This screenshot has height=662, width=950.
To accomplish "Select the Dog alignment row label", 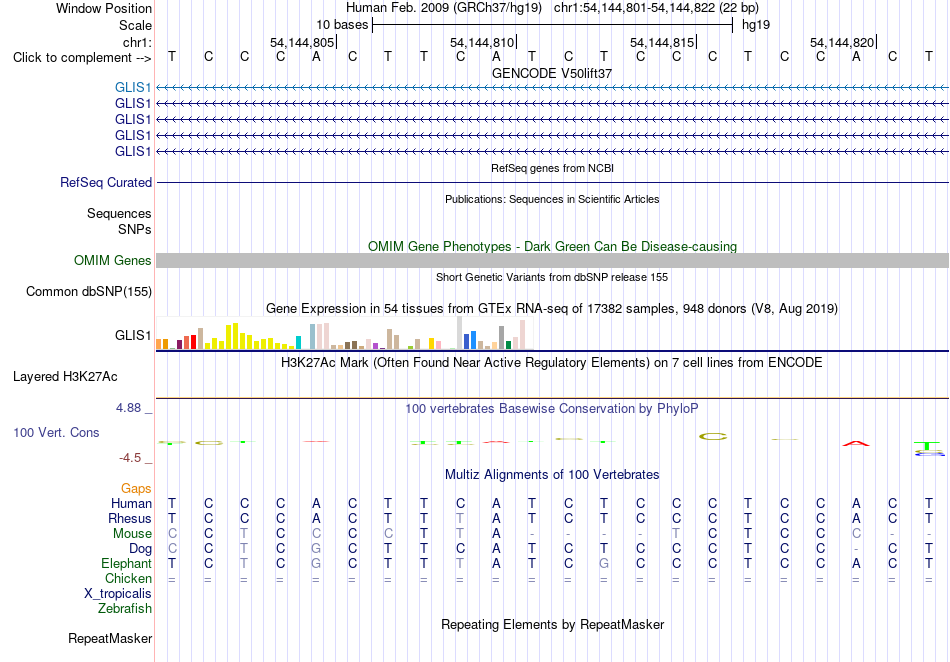I will click(x=141, y=549).
